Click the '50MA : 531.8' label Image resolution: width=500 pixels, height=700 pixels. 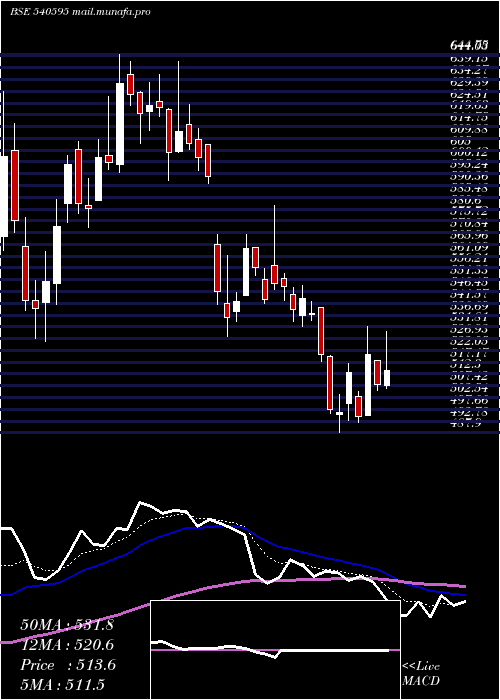pyautogui.click(x=67, y=625)
